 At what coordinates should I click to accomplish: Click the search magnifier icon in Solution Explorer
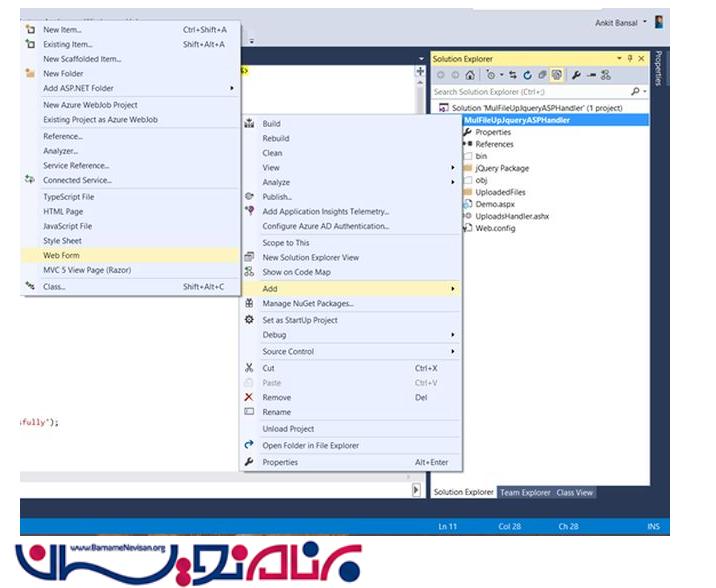(x=635, y=91)
